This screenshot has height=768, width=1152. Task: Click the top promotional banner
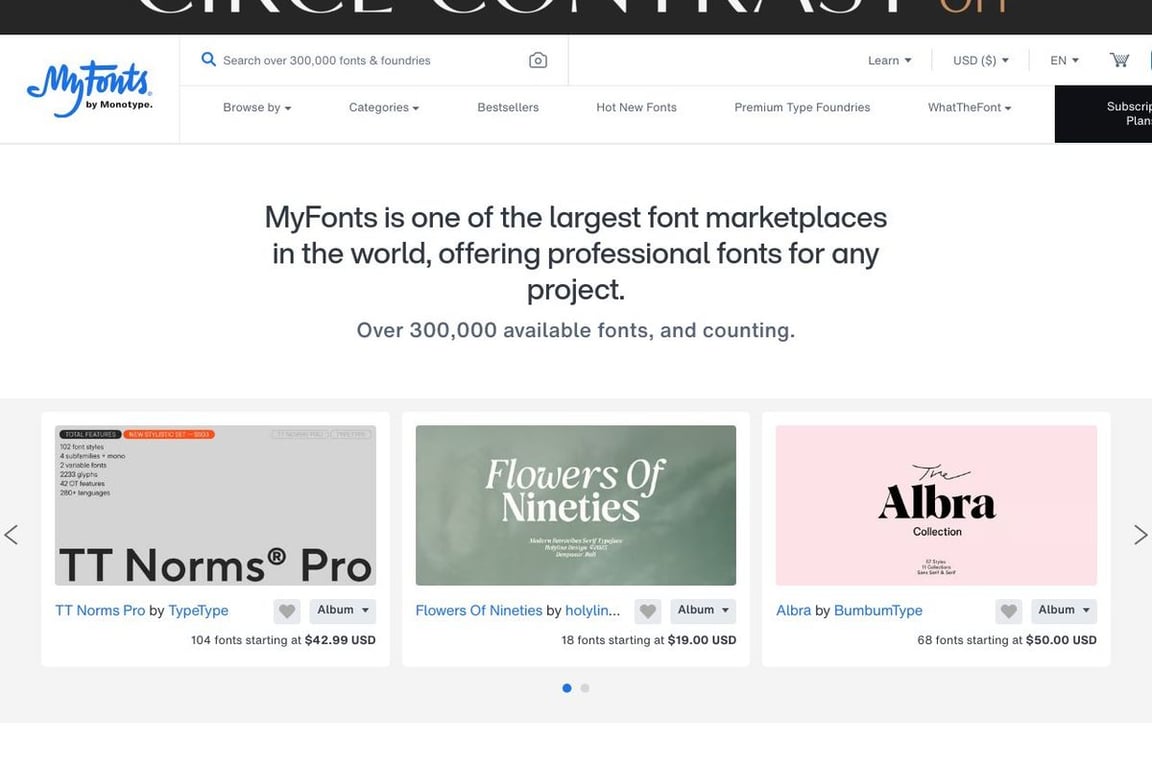click(576, 16)
